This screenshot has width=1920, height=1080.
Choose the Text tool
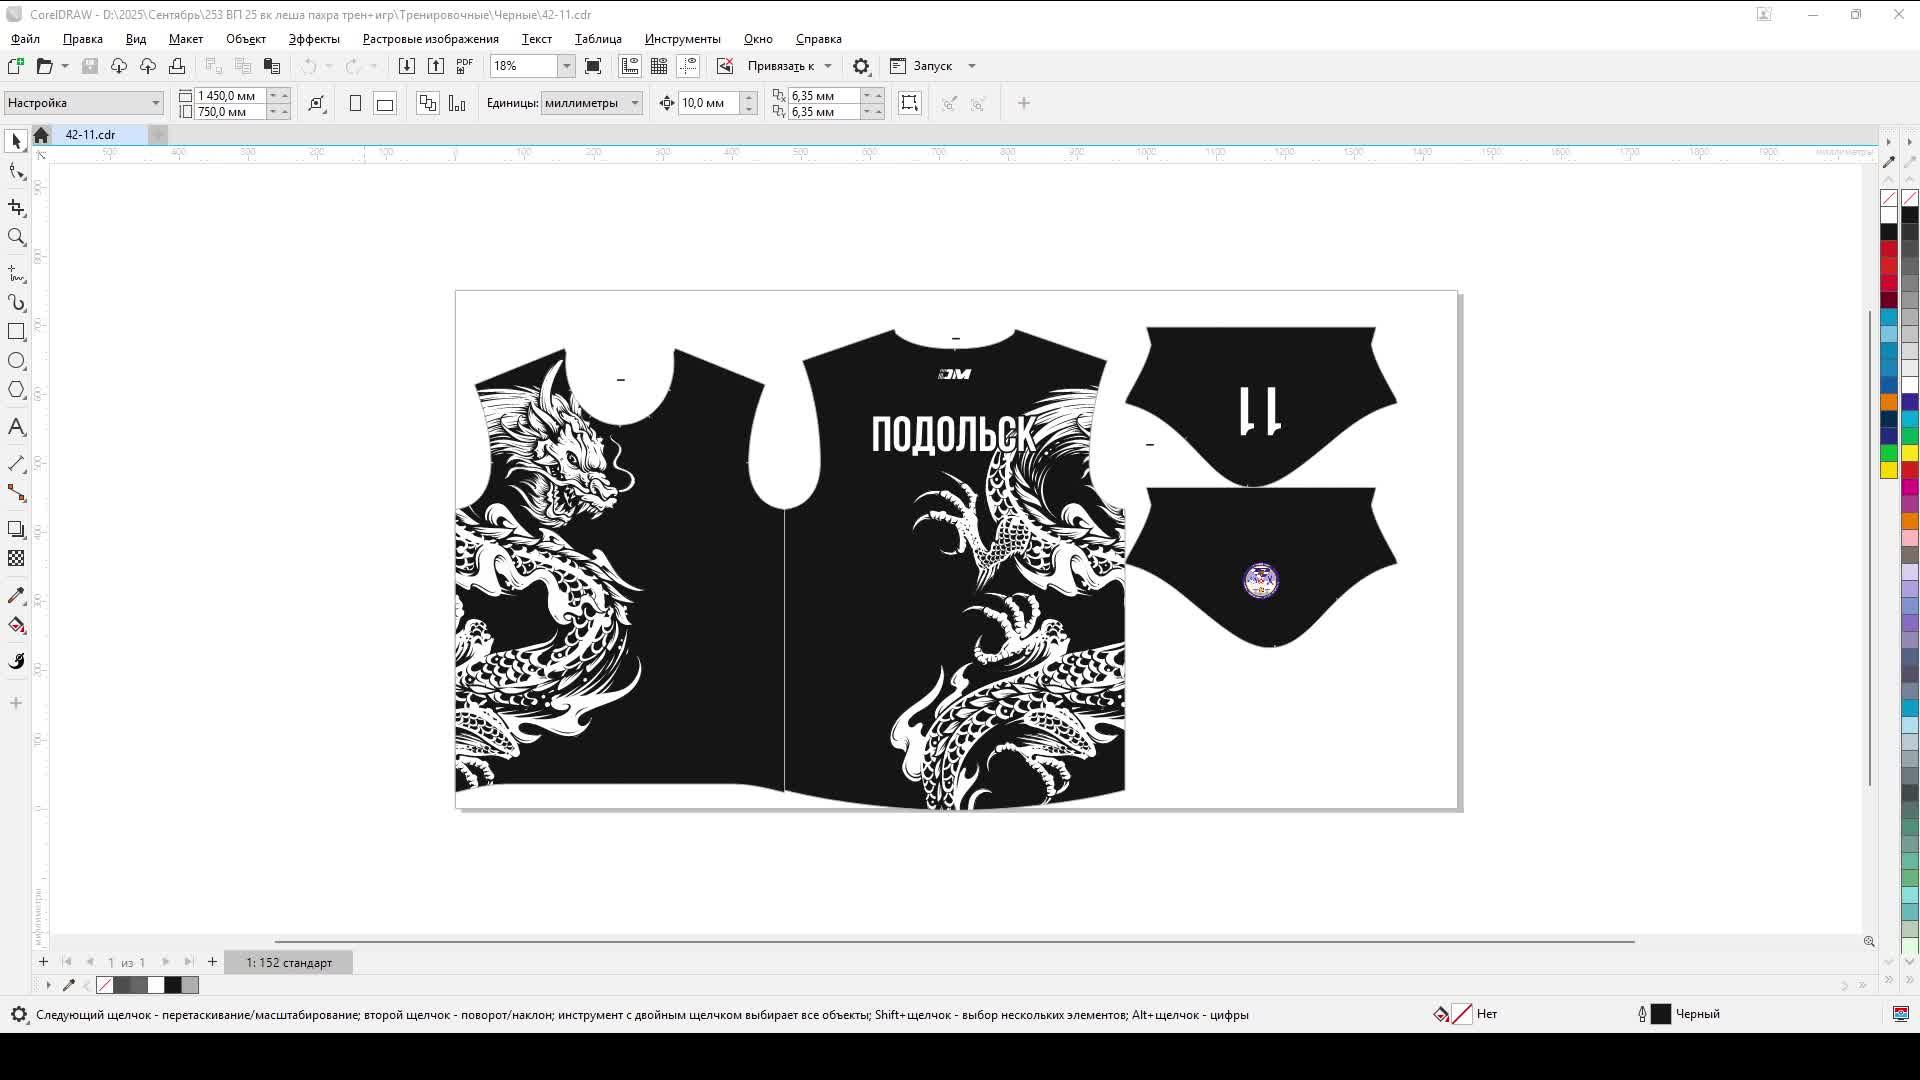[x=16, y=427]
